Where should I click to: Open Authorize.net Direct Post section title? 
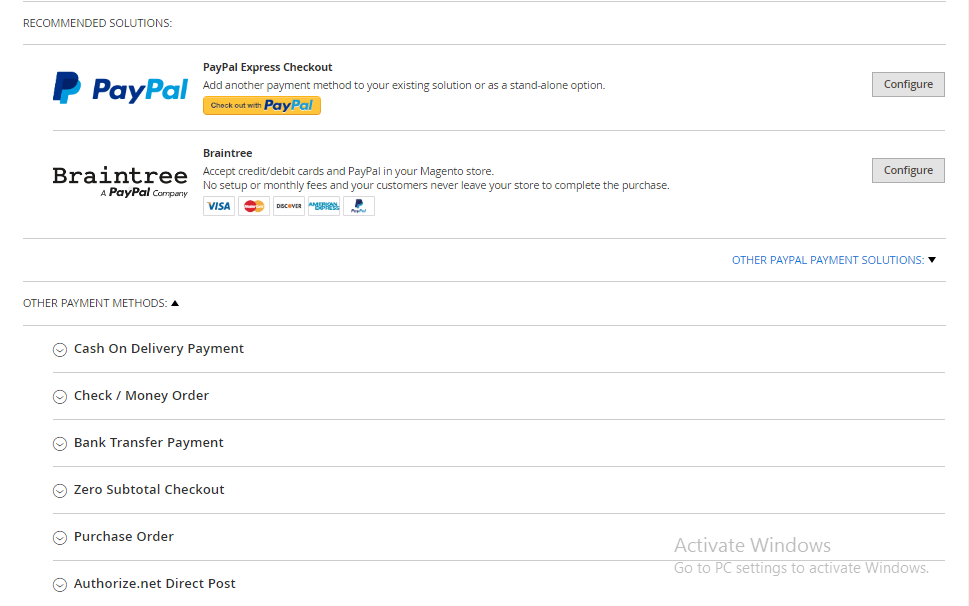click(x=154, y=583)
